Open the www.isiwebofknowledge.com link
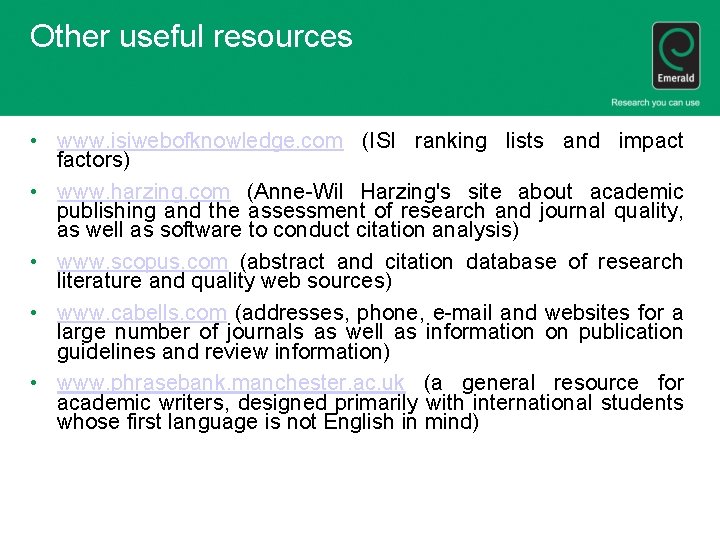This screenshot has width=720, height=540. pos(200,141)
